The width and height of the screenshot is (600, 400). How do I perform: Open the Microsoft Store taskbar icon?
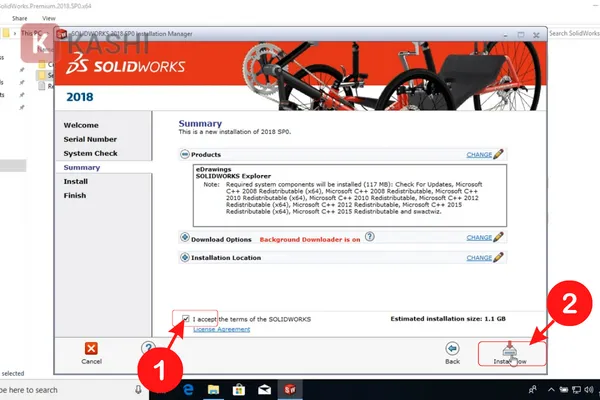239,390
